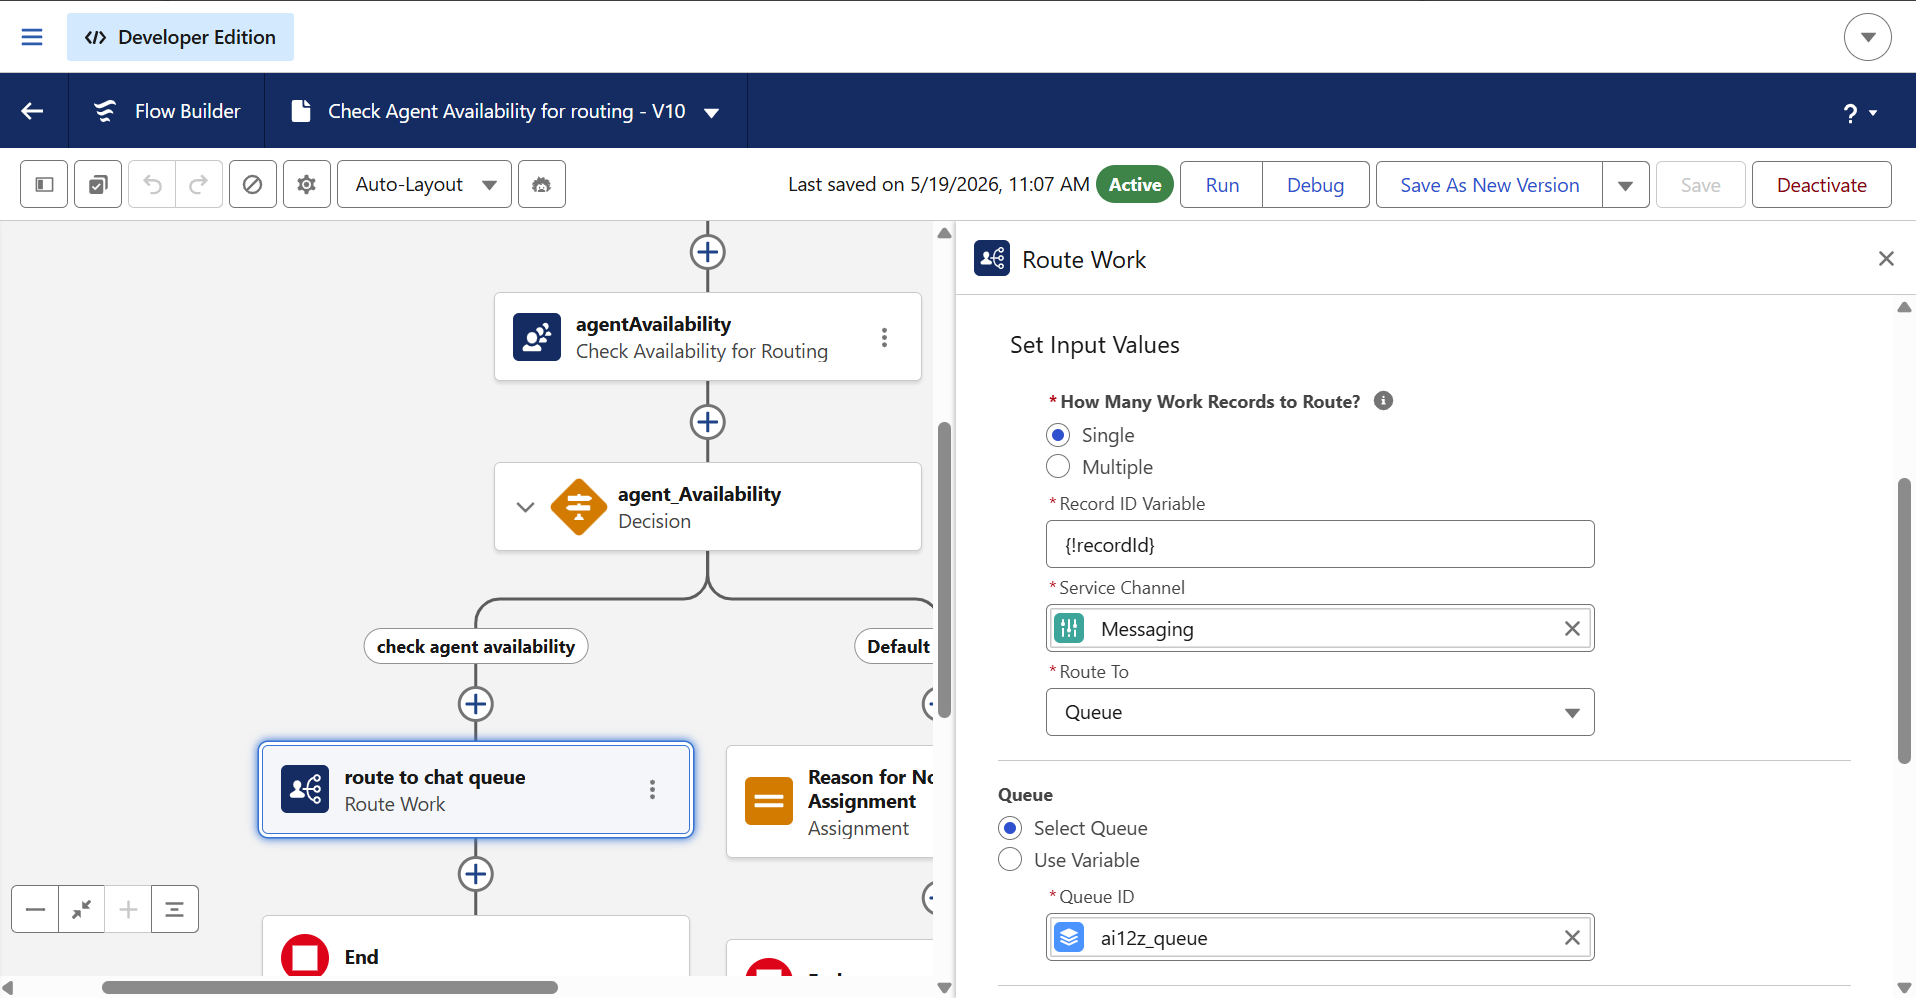Select the agentAvailability node label

point(653,324)
